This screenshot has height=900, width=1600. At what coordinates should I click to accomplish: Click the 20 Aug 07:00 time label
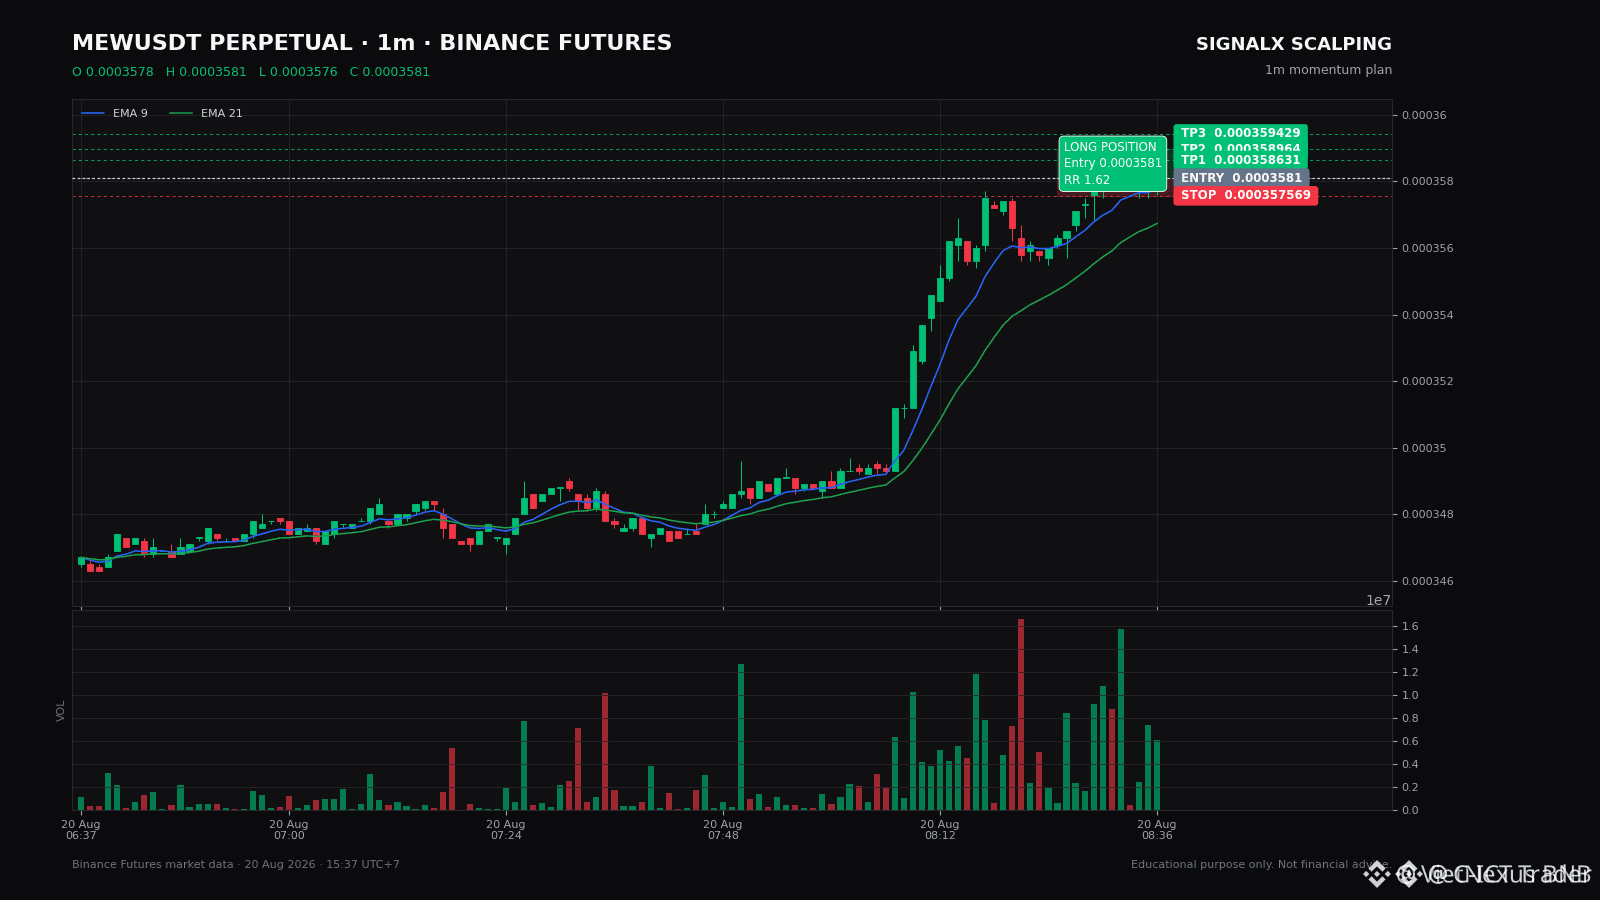click(x=289, y=830)
